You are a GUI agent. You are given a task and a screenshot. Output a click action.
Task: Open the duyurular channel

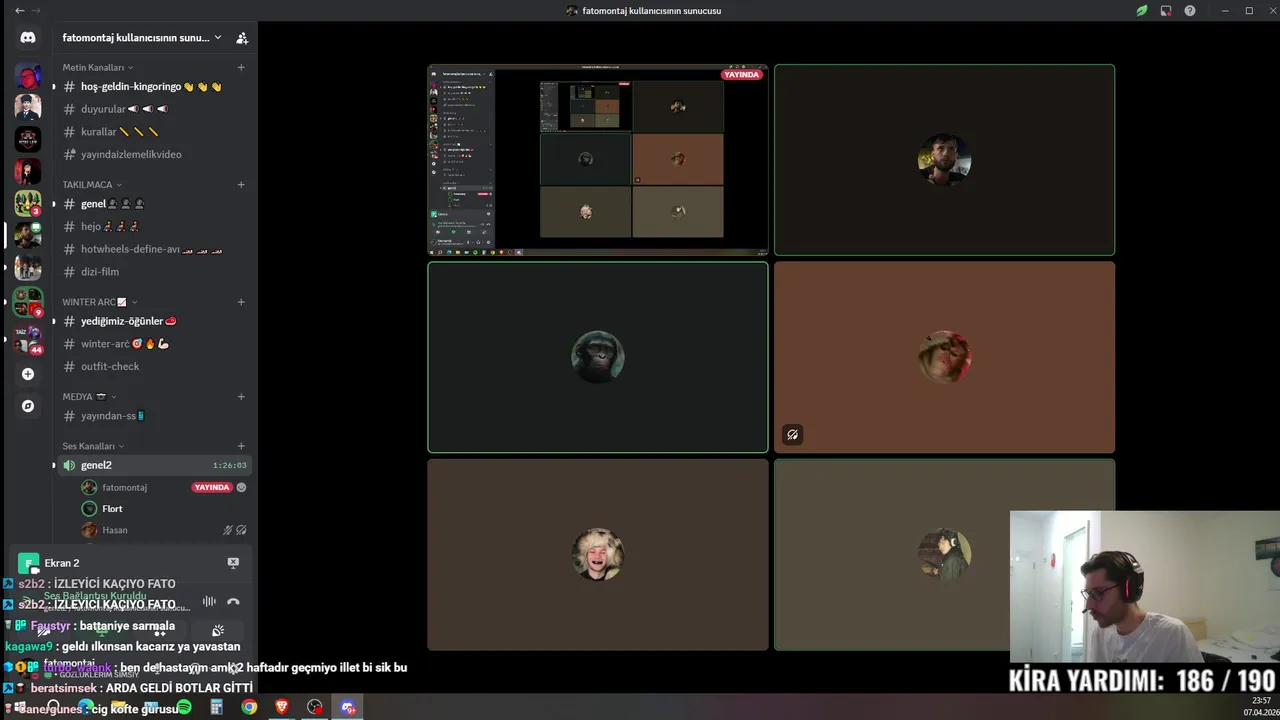(x=154, y=109)
